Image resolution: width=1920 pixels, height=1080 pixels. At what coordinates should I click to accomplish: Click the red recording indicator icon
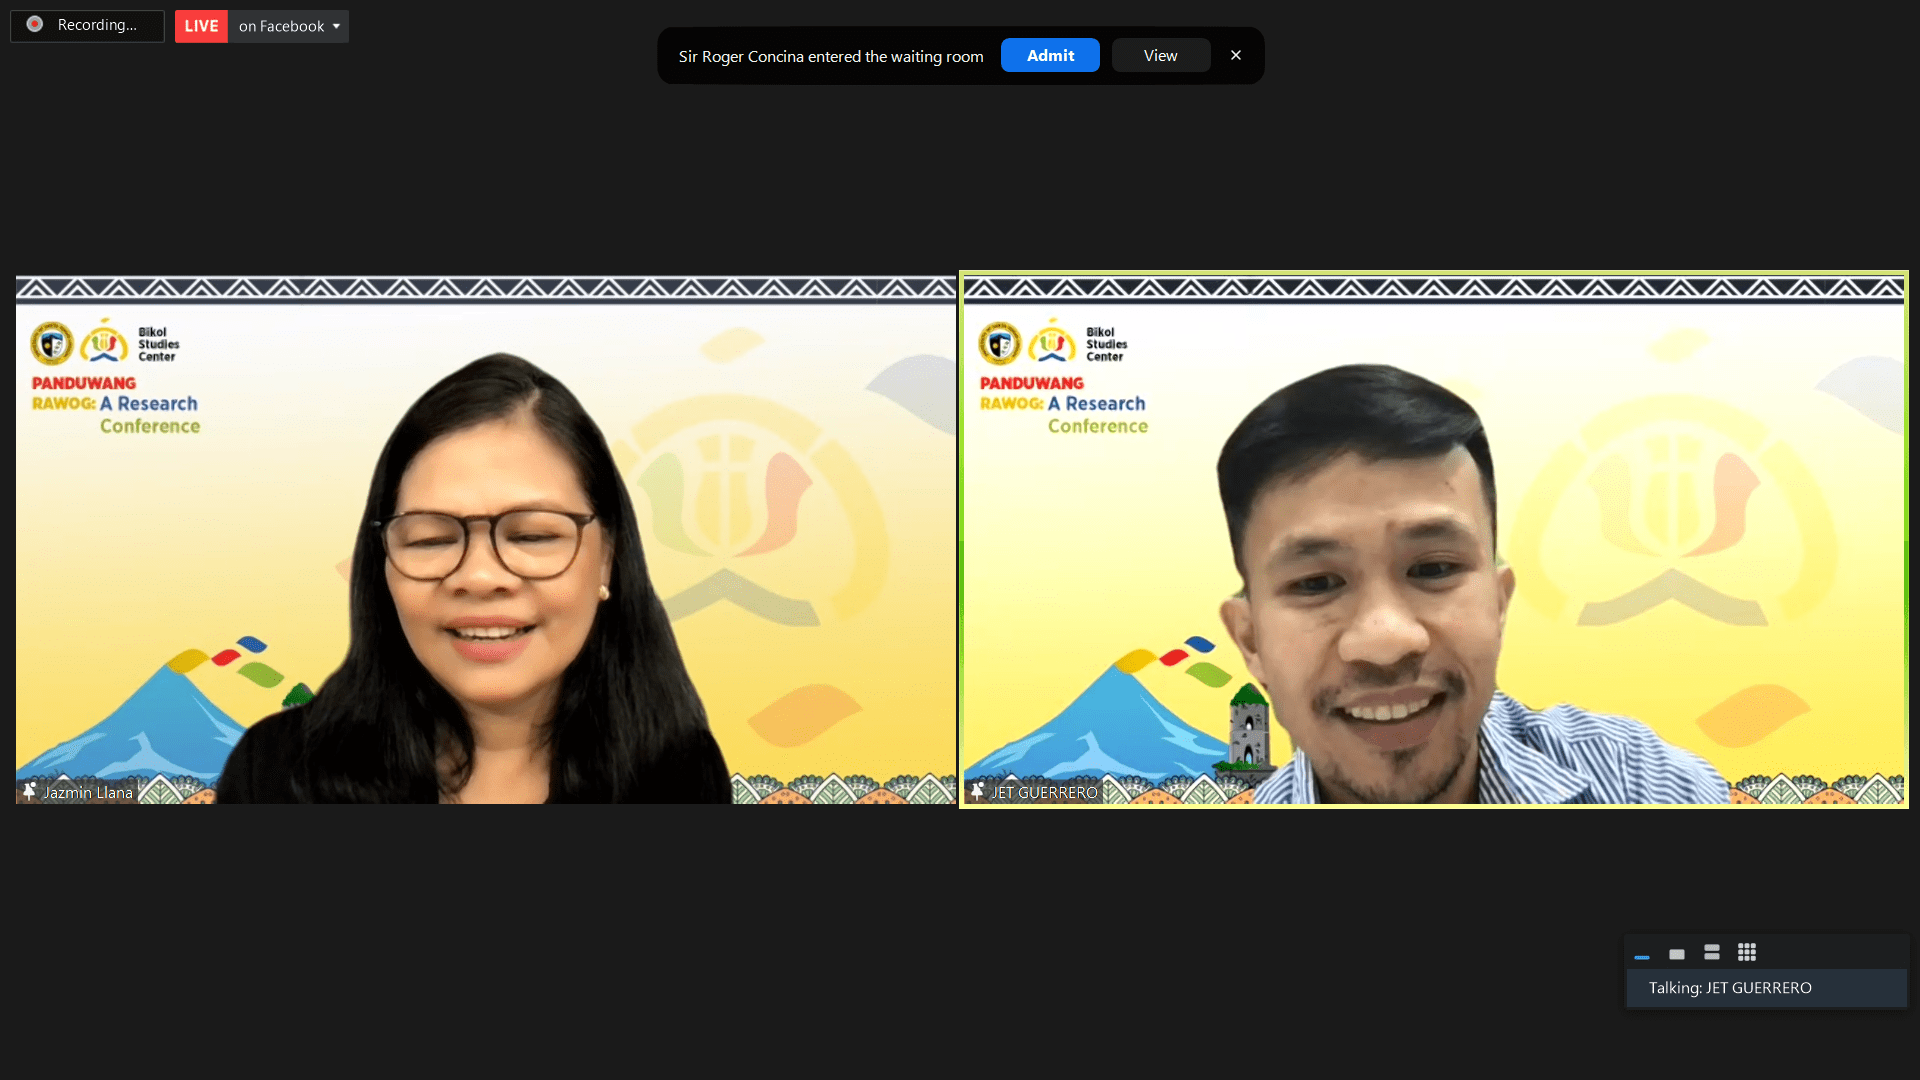point(35,25)
